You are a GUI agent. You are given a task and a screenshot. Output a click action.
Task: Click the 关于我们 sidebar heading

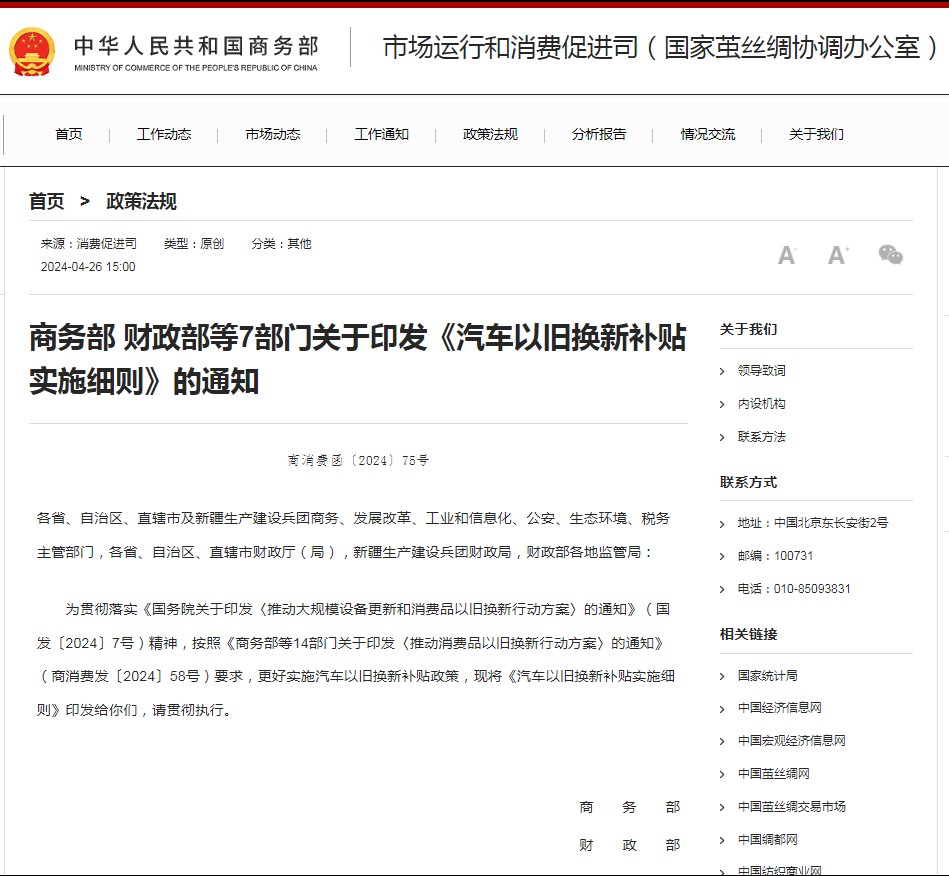749,329
